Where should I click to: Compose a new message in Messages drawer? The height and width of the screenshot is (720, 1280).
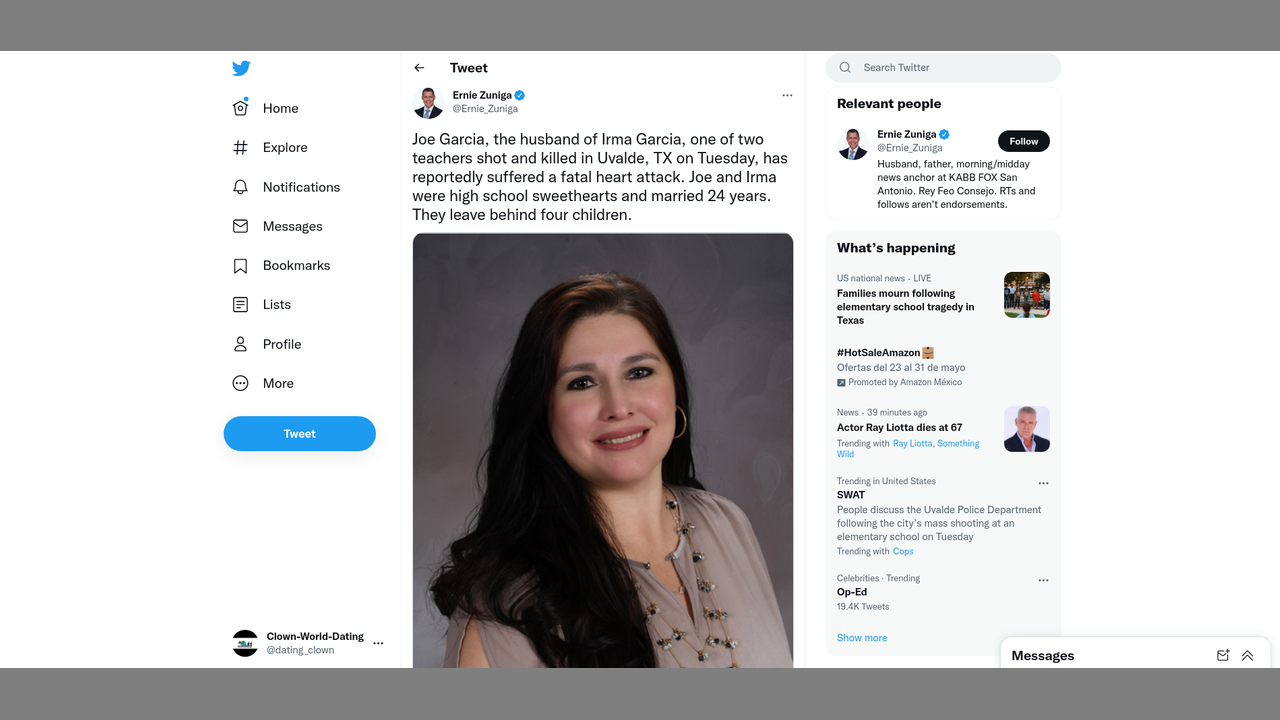(x=1222, y=656)
